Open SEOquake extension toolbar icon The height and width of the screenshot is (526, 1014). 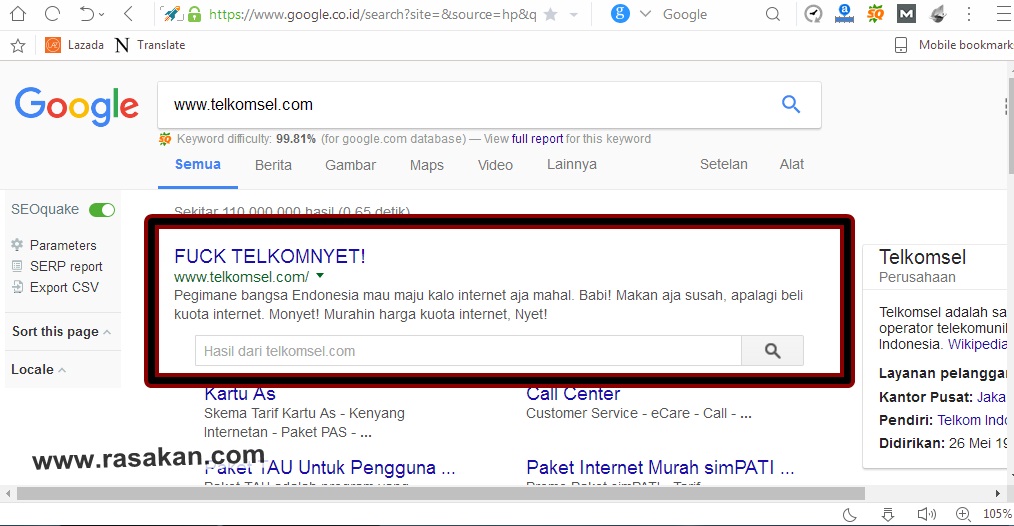[875, 14]
